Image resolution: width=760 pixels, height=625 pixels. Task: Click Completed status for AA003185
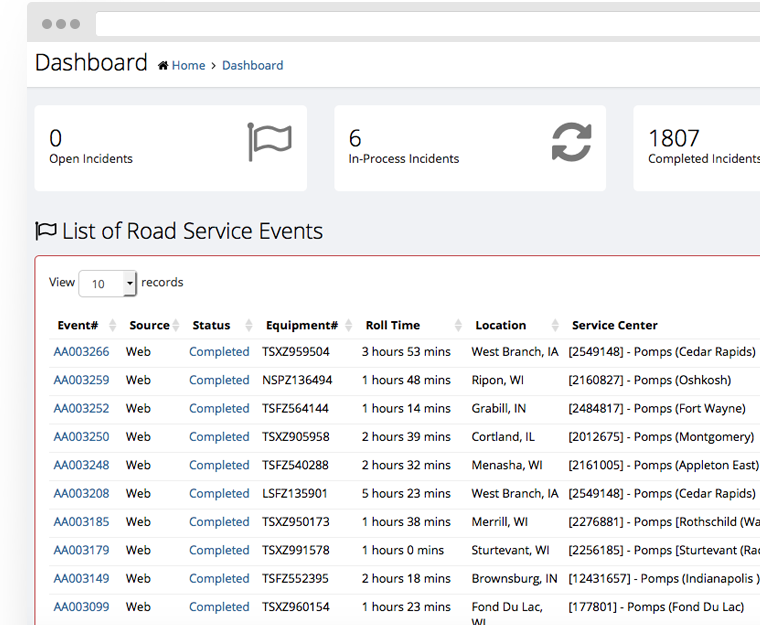(219, 522)
